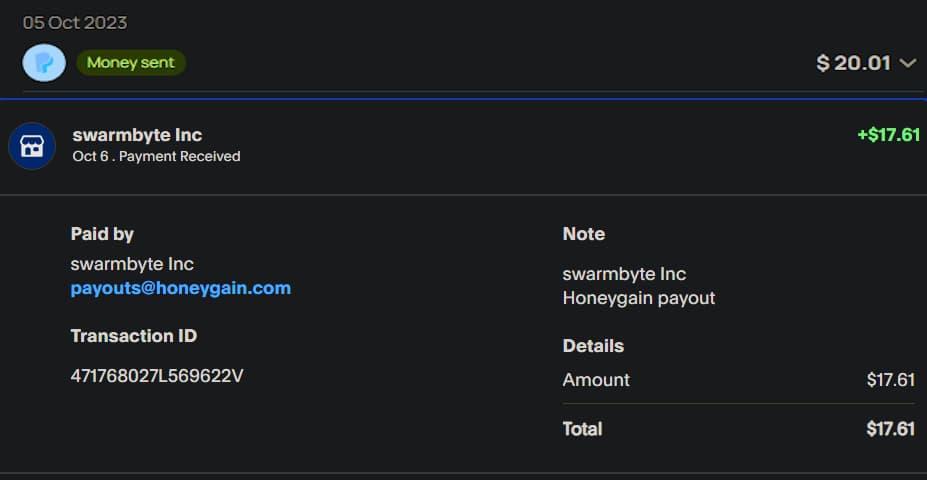Click the $20.01 sent amount
Viewport: 927px width, 480px height.
click(x=853, y=63)
